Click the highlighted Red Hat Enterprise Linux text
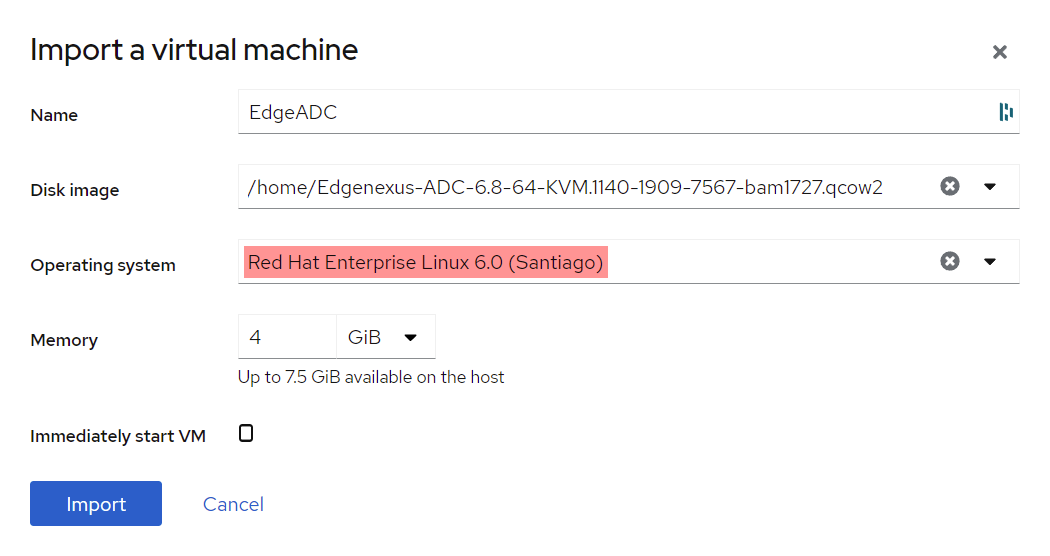The height and width of the screenshot is (556, 1050). [426, 262]
